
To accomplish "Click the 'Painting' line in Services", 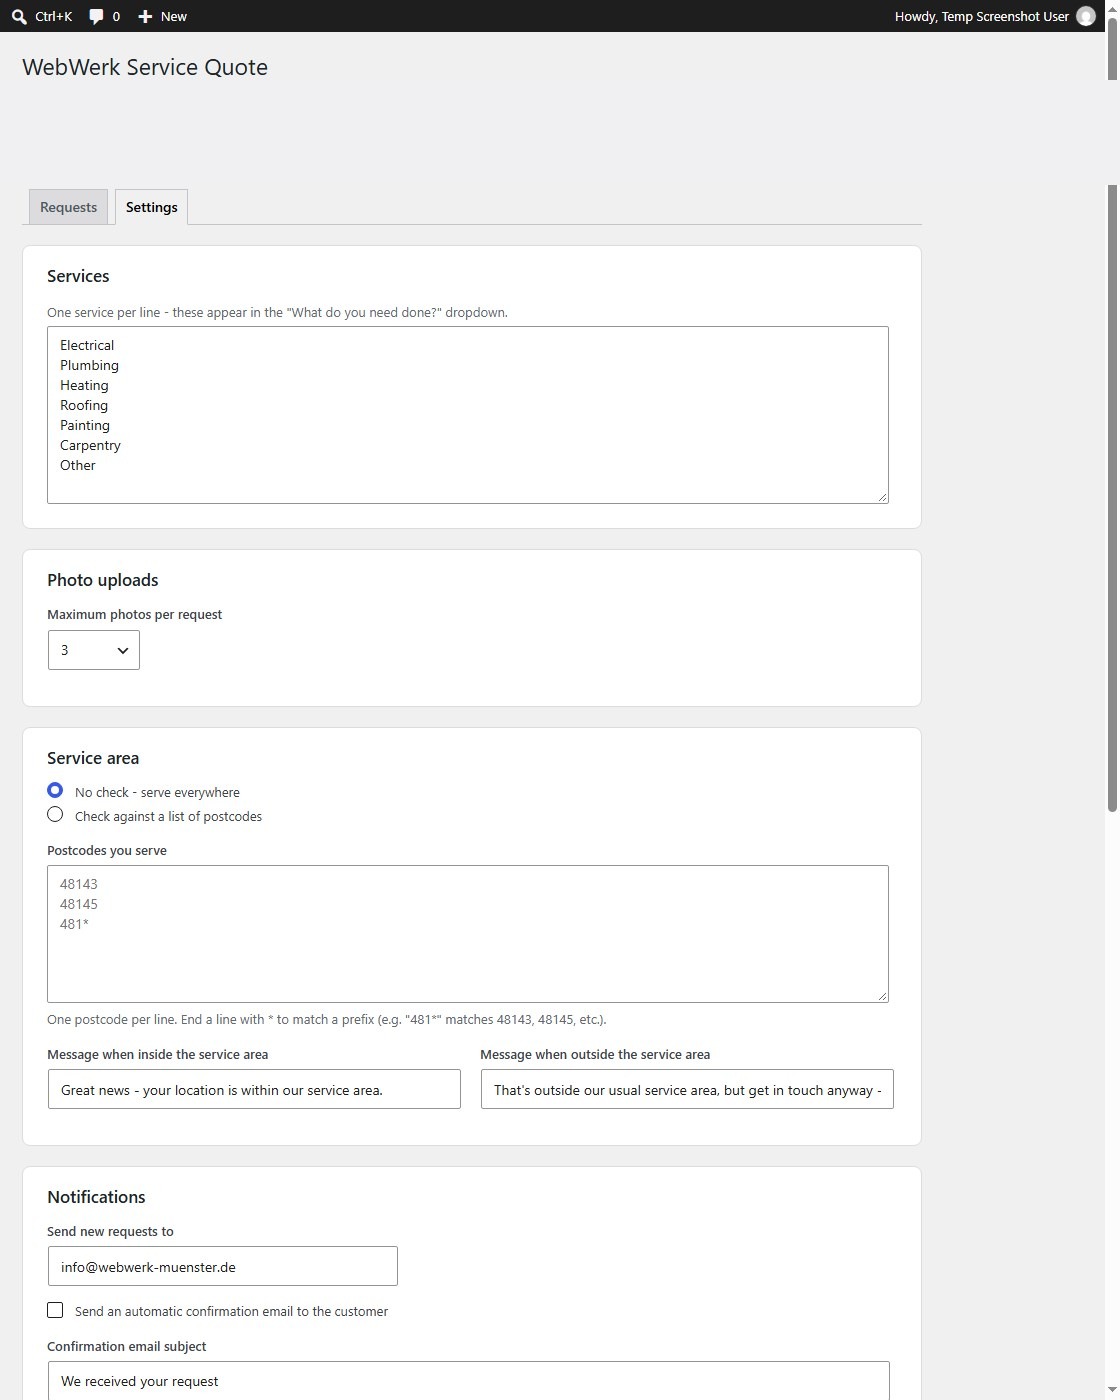I will 85,425.
